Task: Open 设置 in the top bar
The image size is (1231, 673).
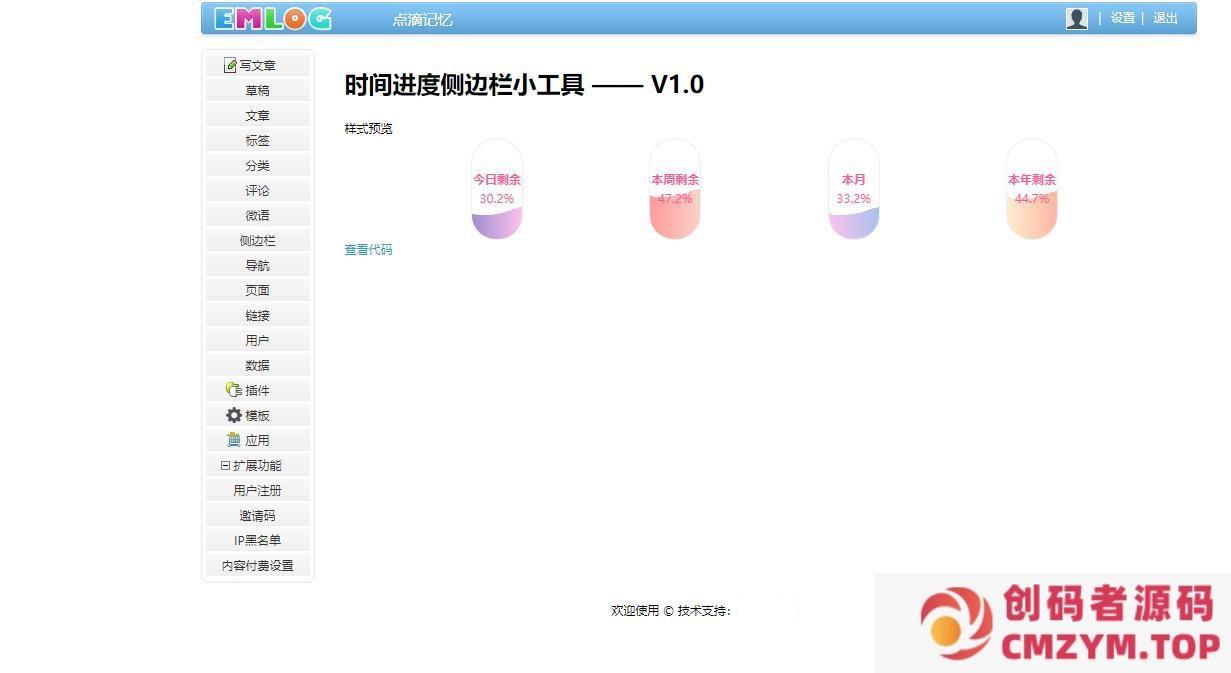Action: (1122, 18)
